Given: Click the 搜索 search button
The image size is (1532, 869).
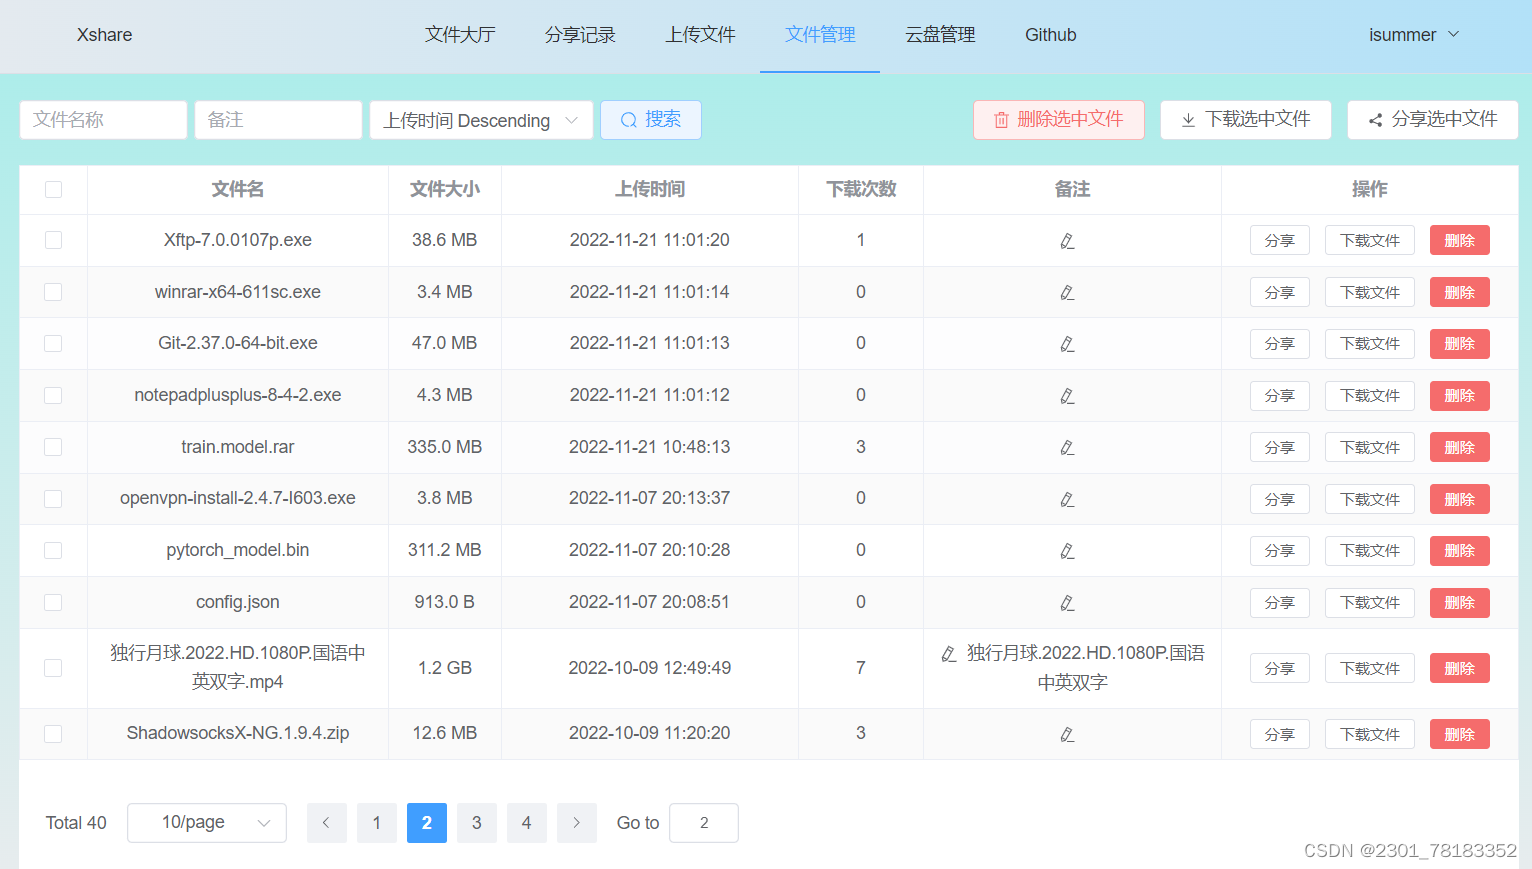Looking at the screenshot, I should pyautogui.click(x=651, y=120).
